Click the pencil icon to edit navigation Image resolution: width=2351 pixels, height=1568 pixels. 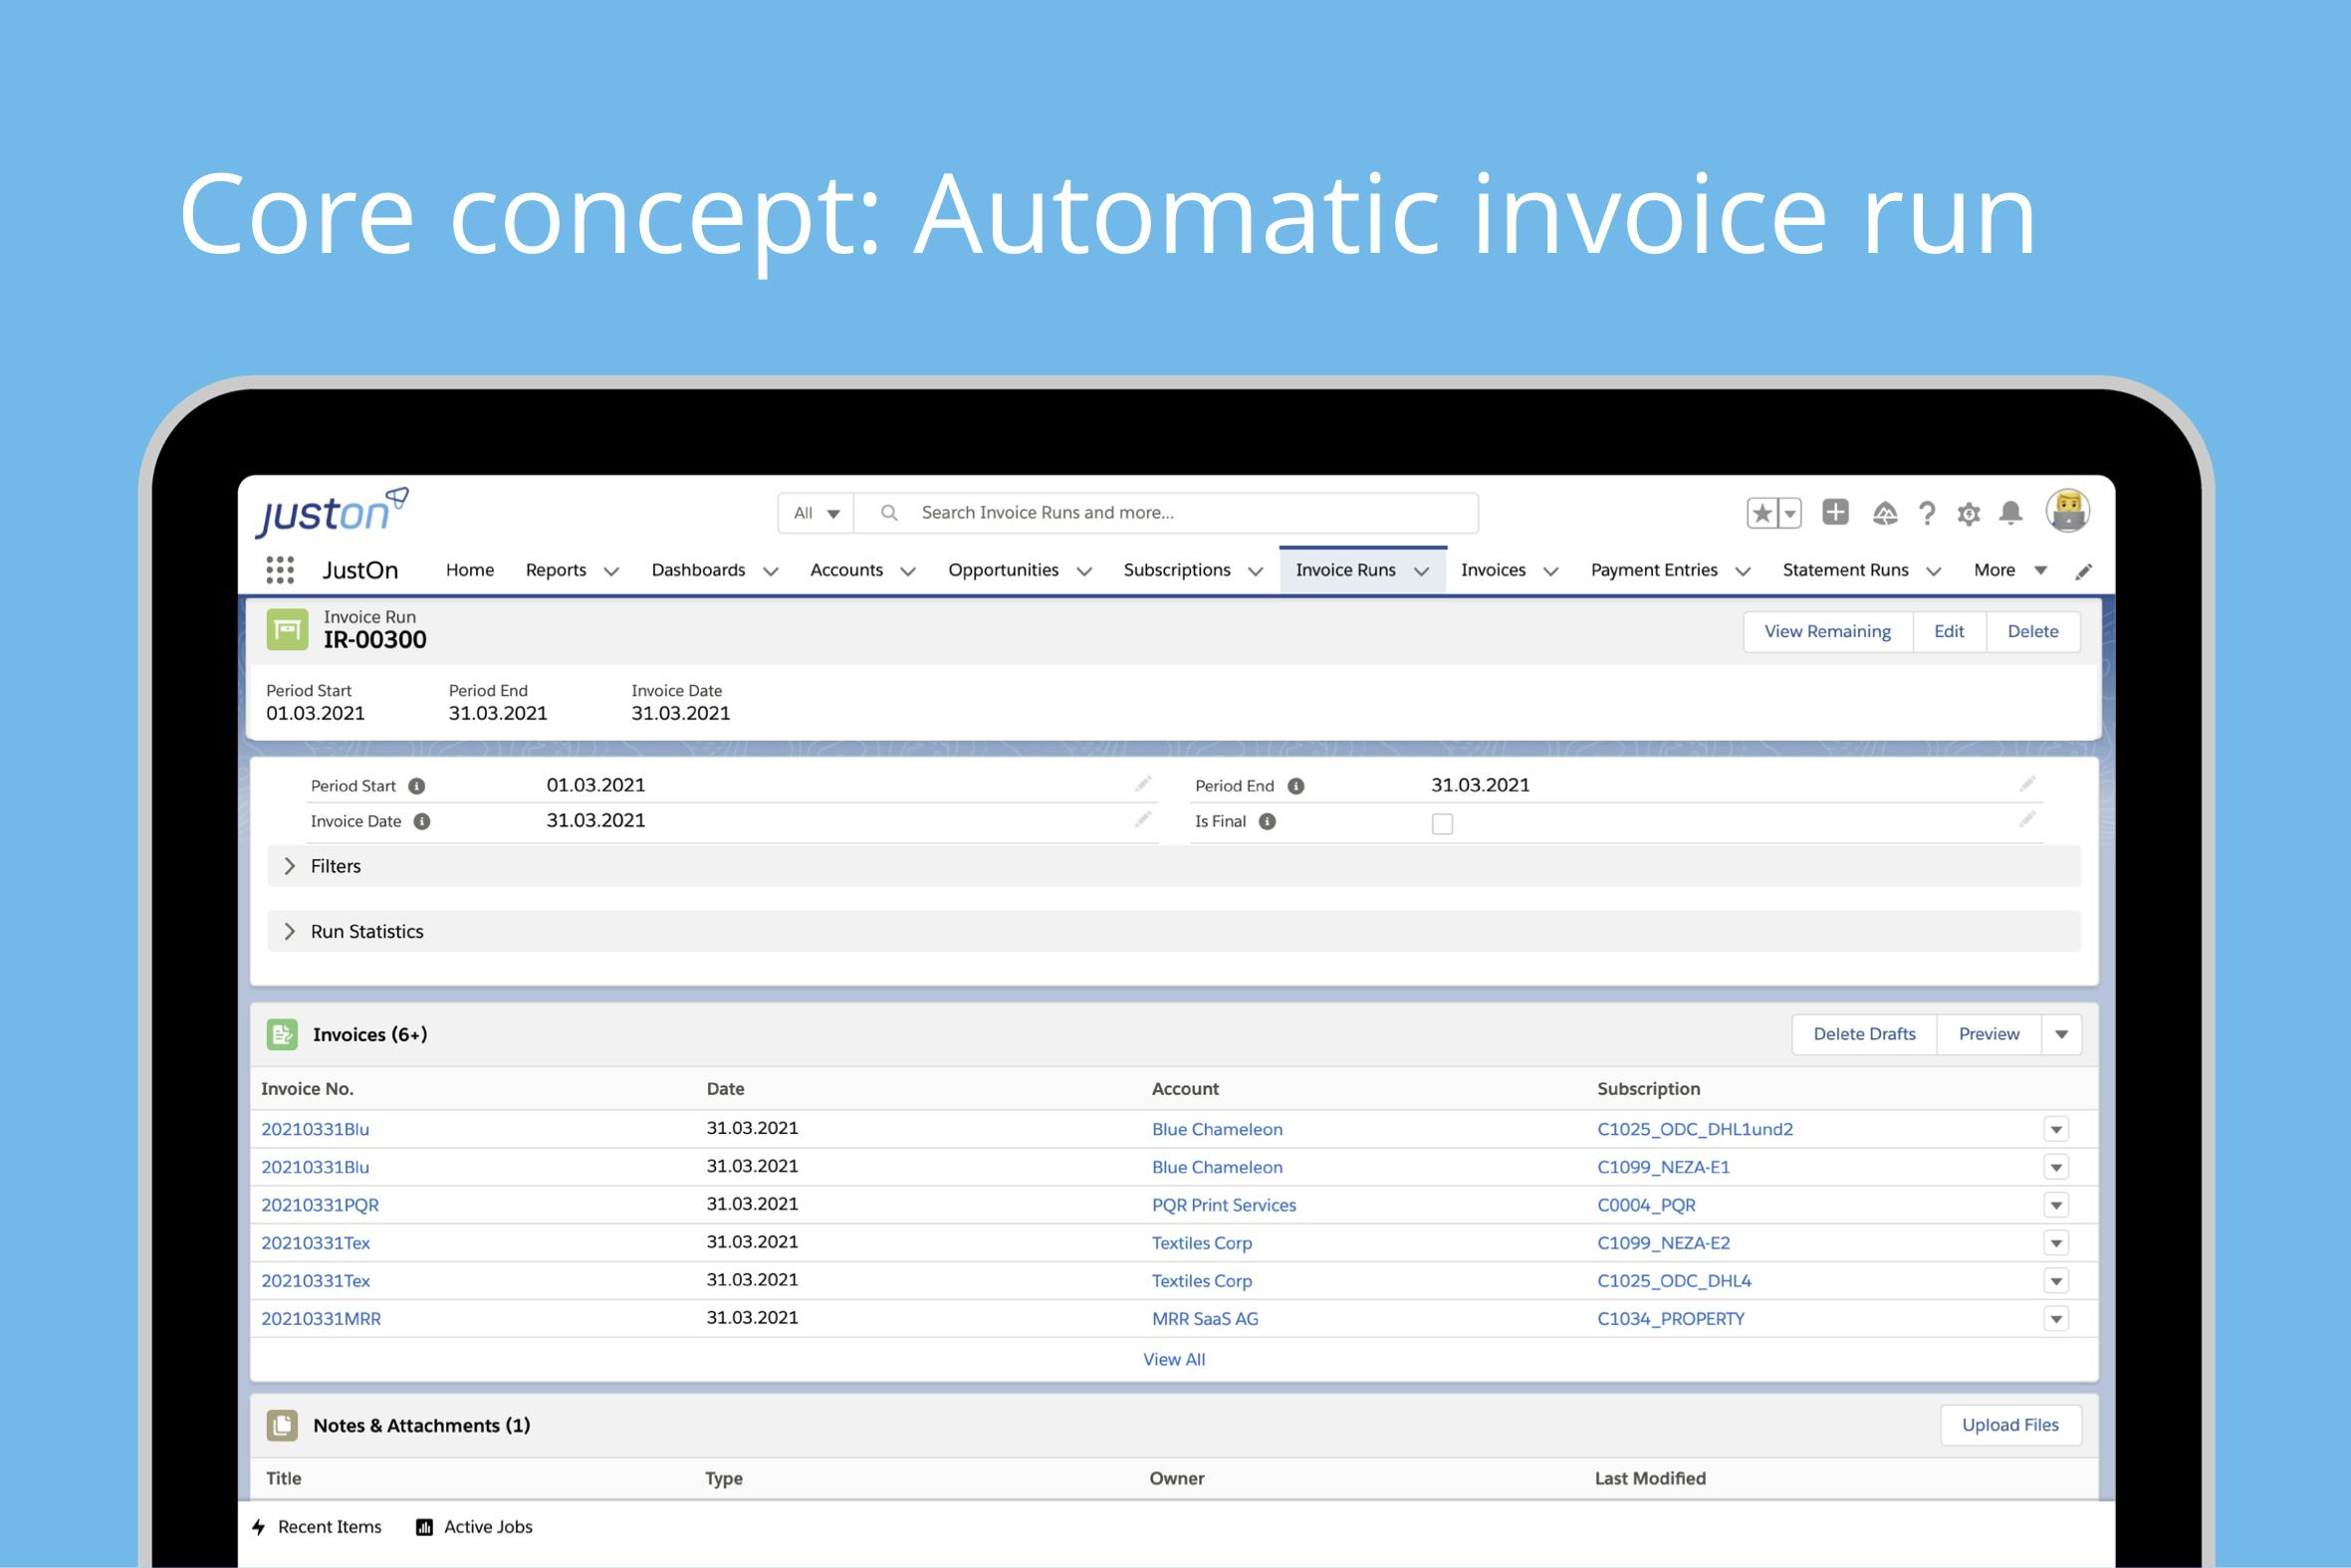2084,570
